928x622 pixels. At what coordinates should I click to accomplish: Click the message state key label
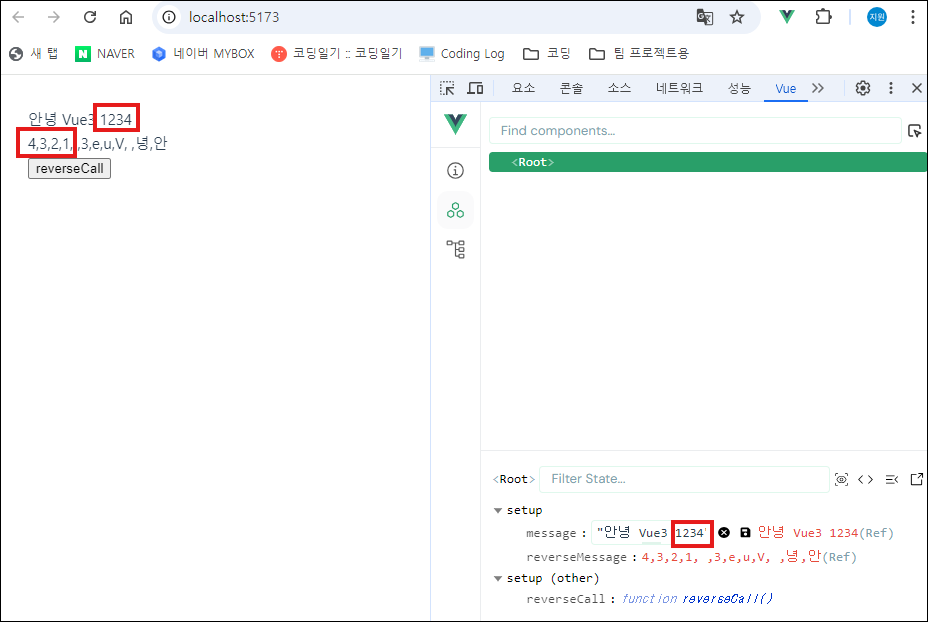click(x=551, y=533)
